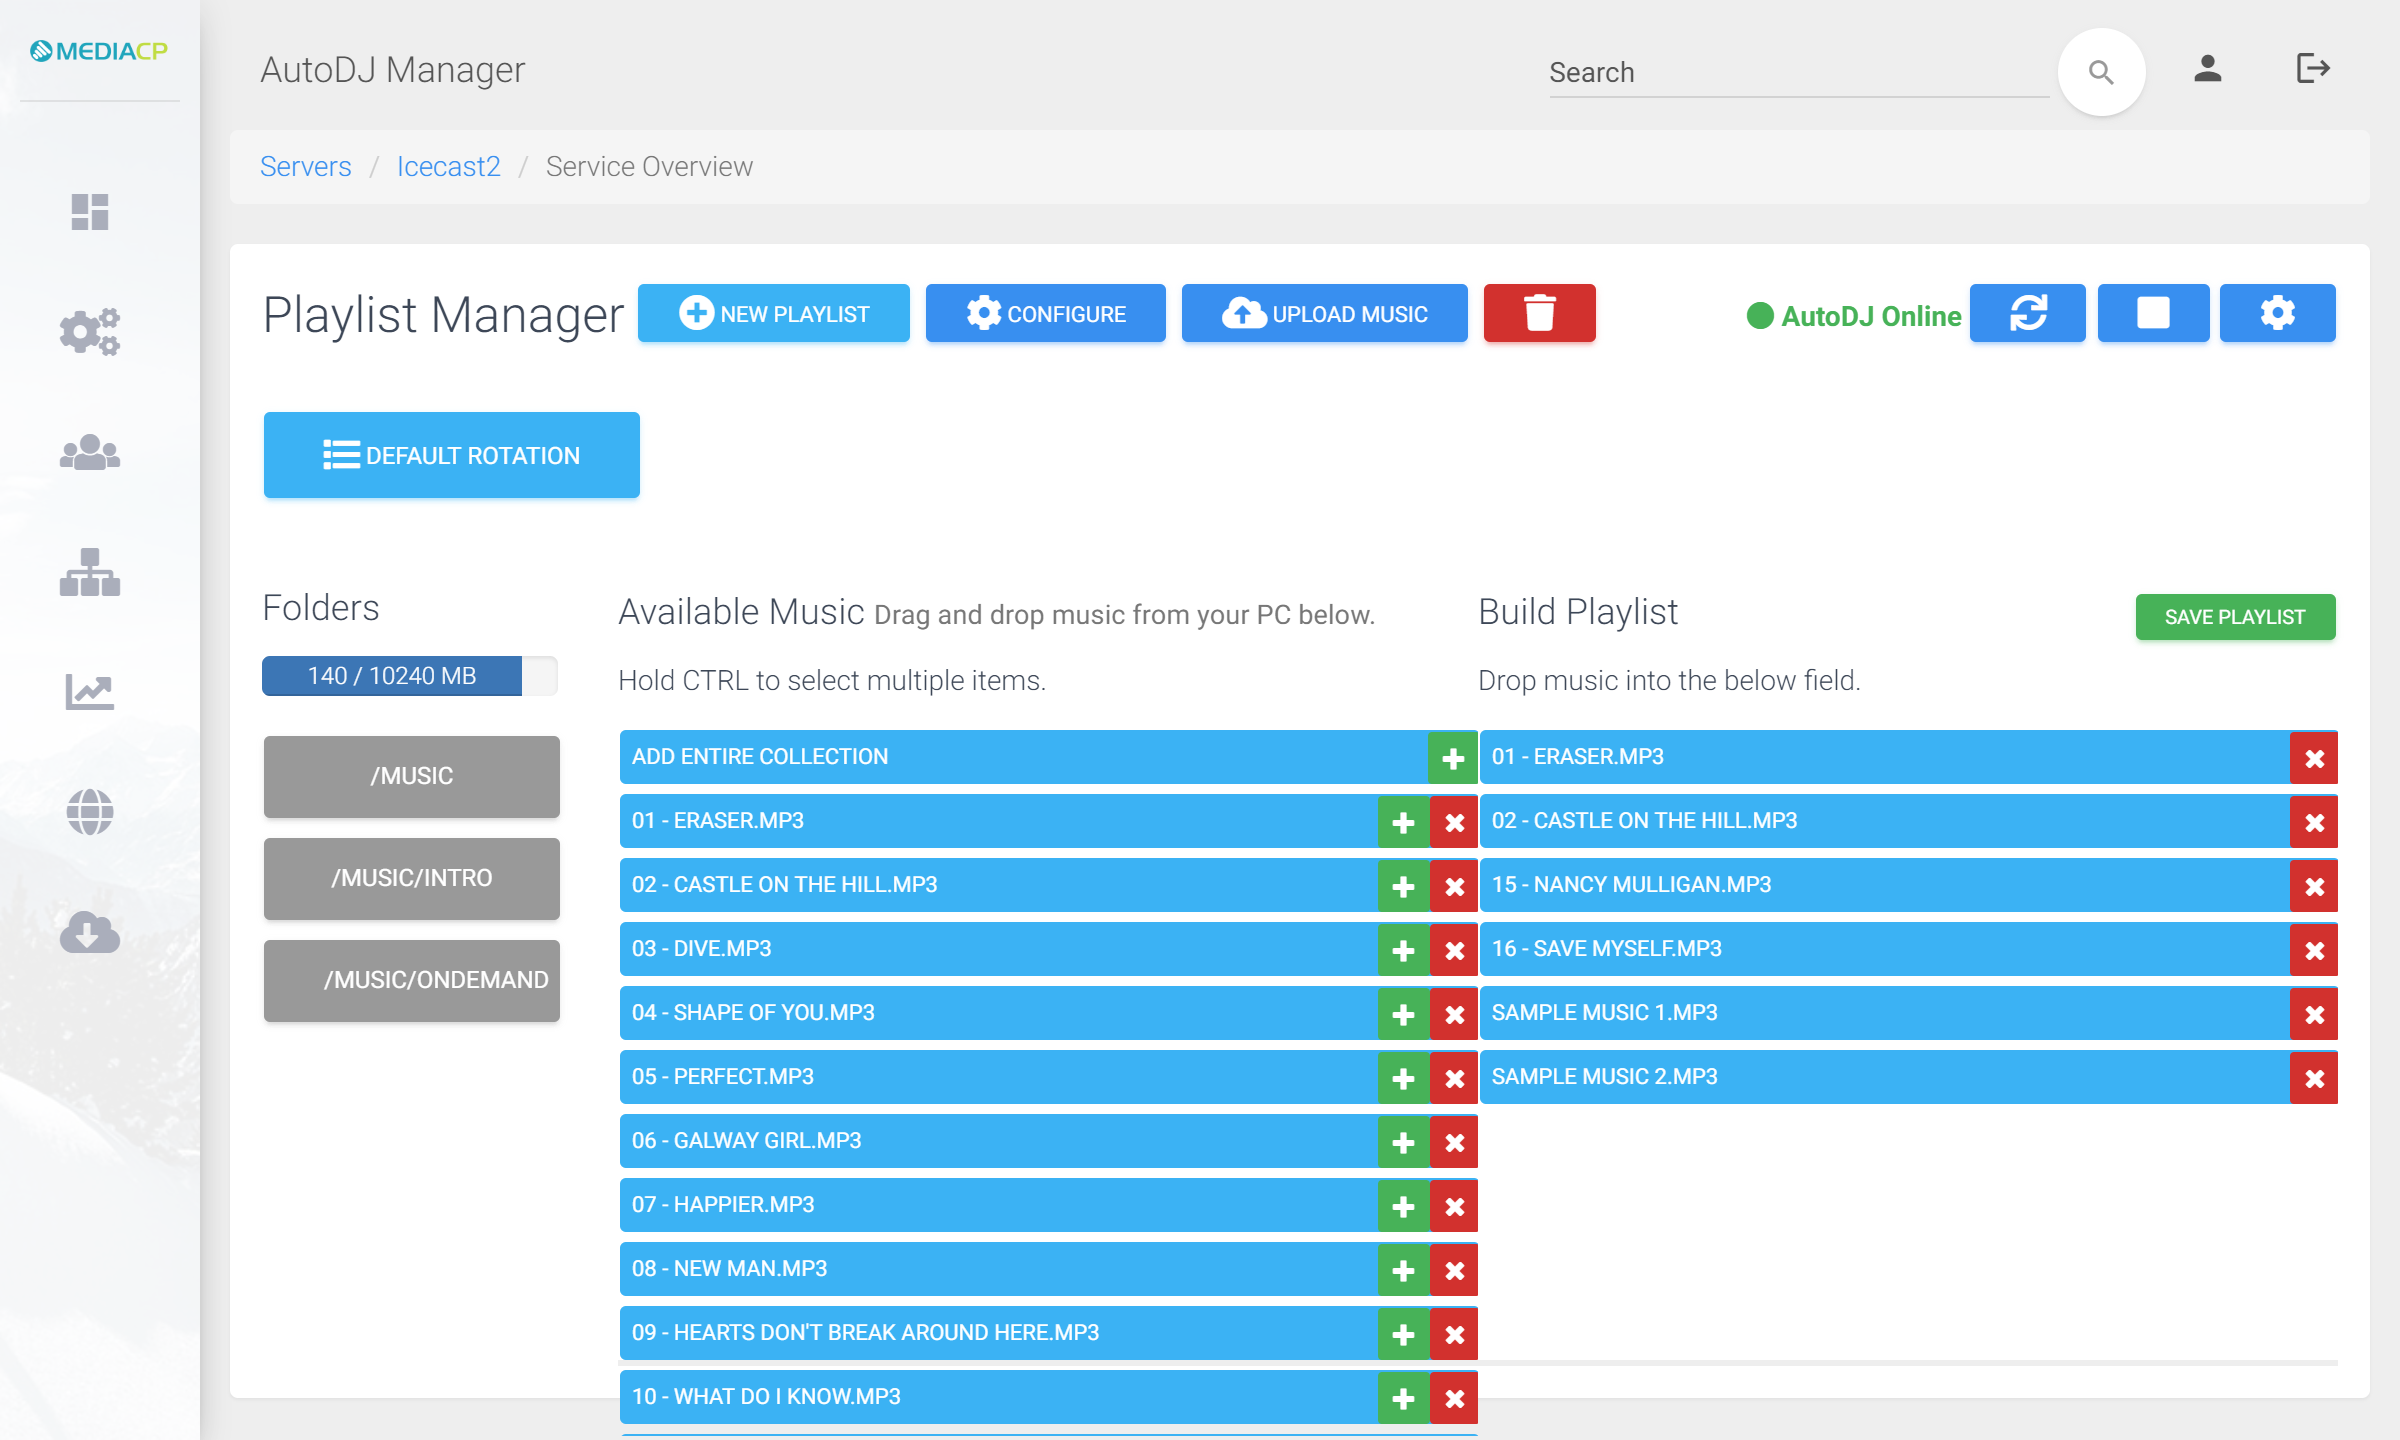Click the AutoDJ refresh/restart icon
This screenshot has height=1440, width=2400.
2030,314
